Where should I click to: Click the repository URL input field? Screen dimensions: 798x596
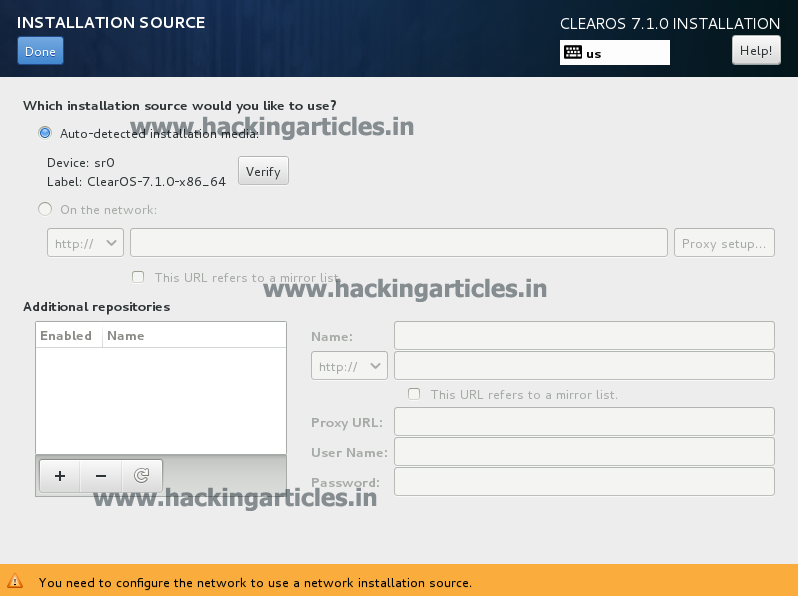pyautogui.click(x=584, y=365)
